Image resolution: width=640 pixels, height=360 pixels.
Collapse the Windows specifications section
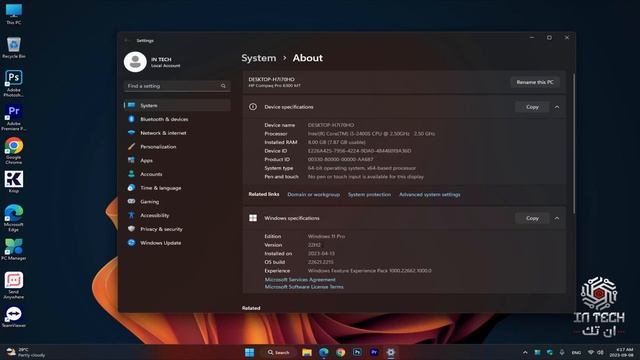click(x=557, y=218)
